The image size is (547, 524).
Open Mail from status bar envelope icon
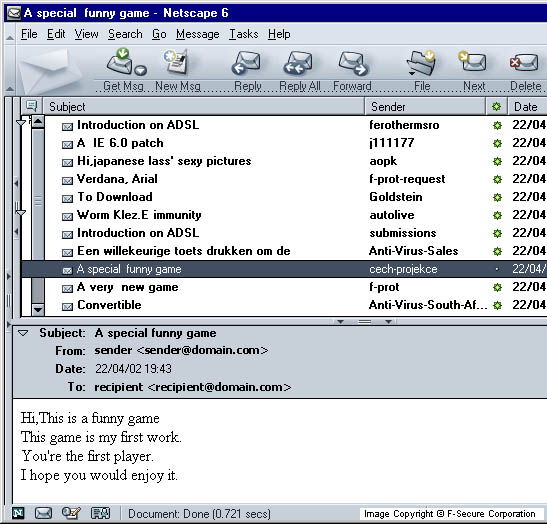tap(43, 513)
